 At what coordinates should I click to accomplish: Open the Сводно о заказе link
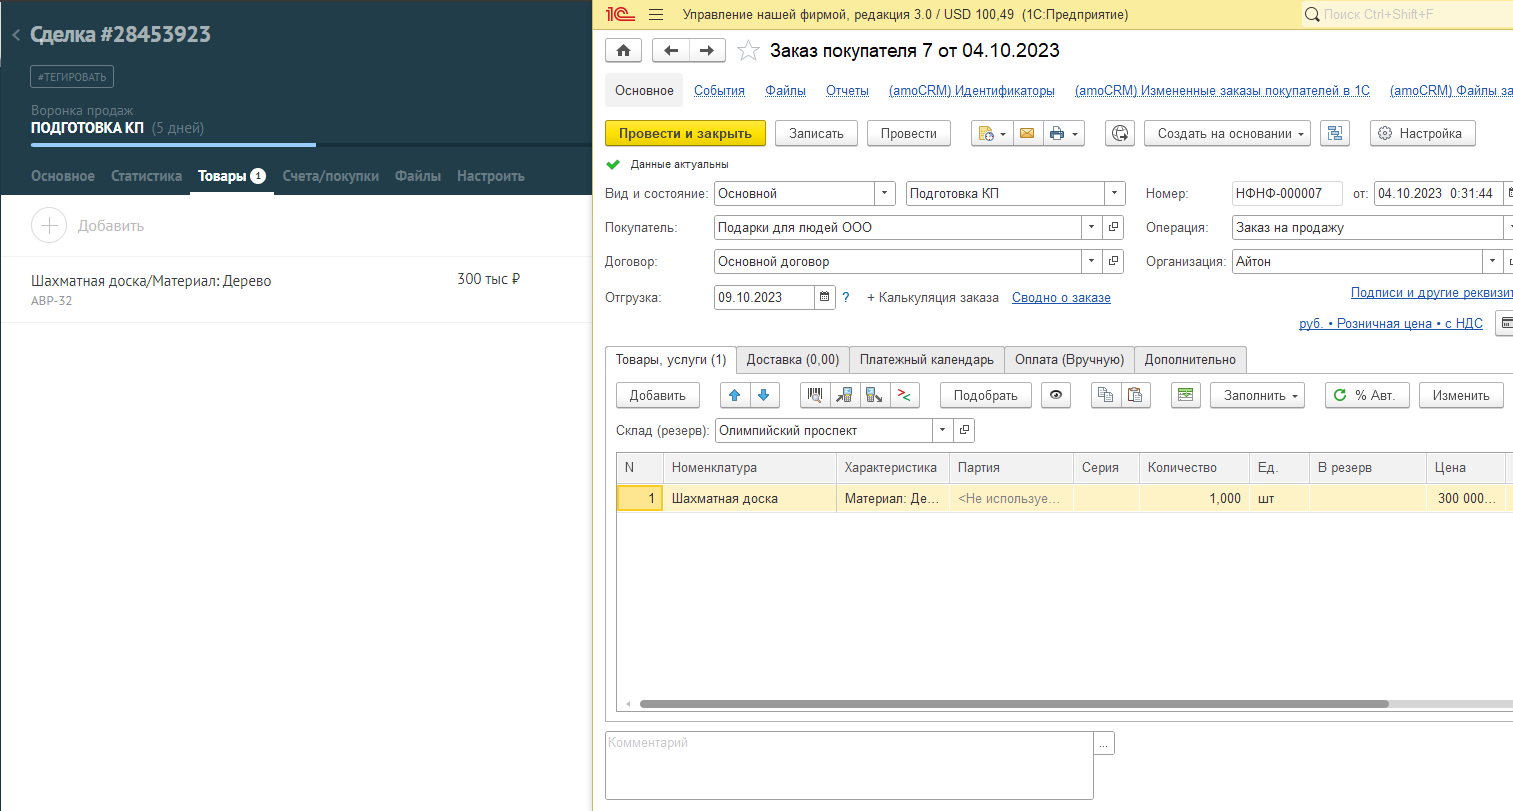coord(1060,298)
